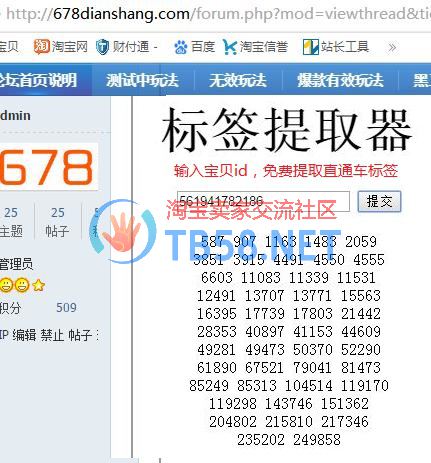
Task: Click the 编辑 admin link
Action: point(24,335)
